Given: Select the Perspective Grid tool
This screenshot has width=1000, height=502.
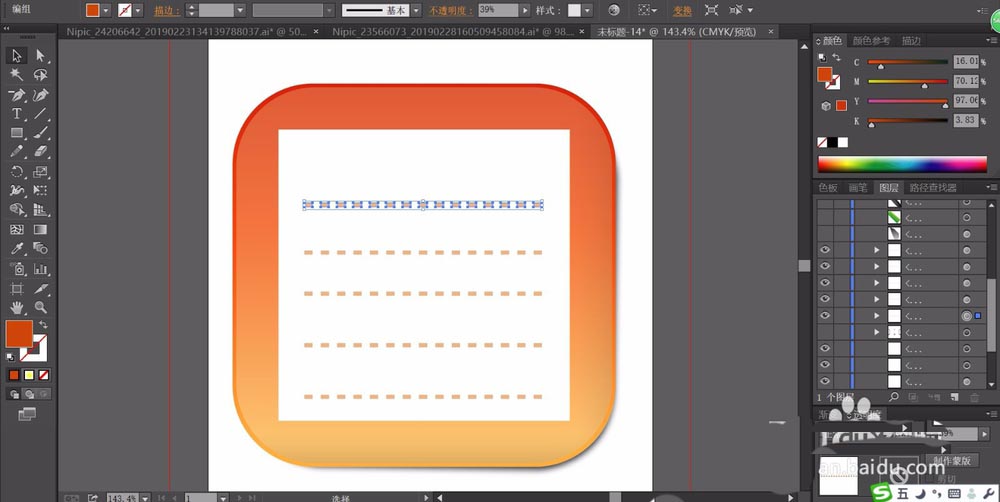Looking at the screenshot, I should pos(40,210).
